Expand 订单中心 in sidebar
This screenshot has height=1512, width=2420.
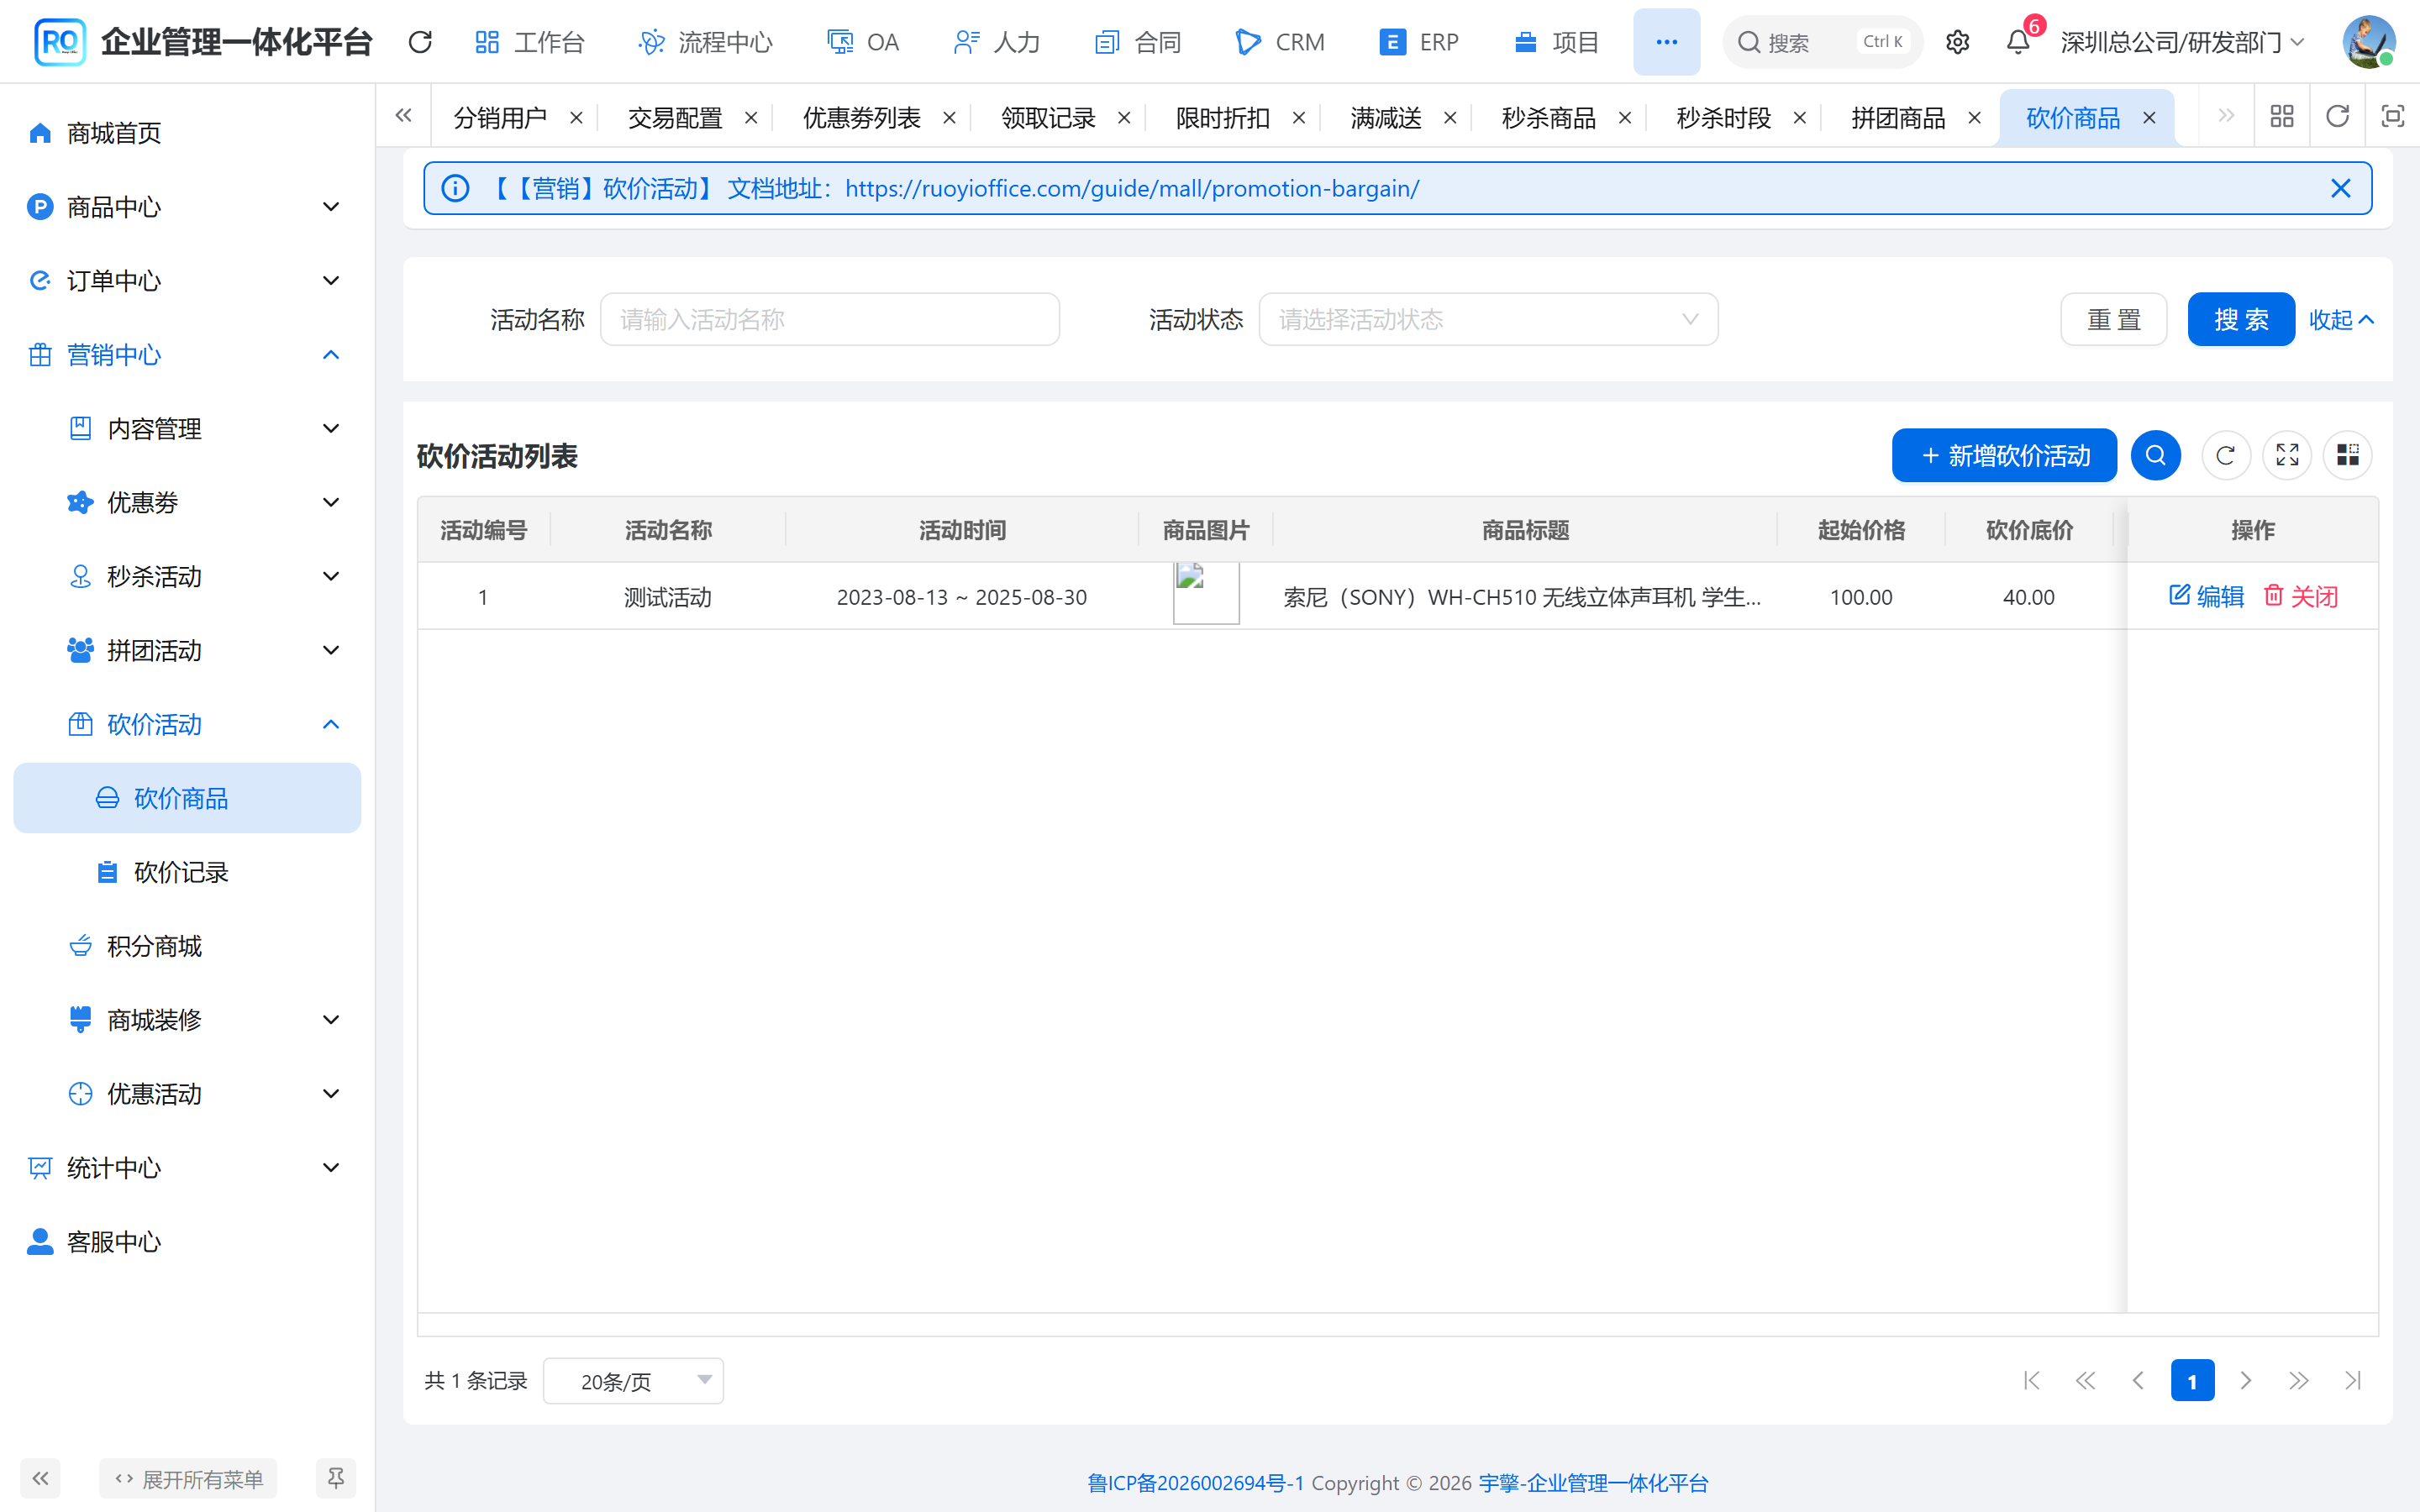click(x=187, y=281)
